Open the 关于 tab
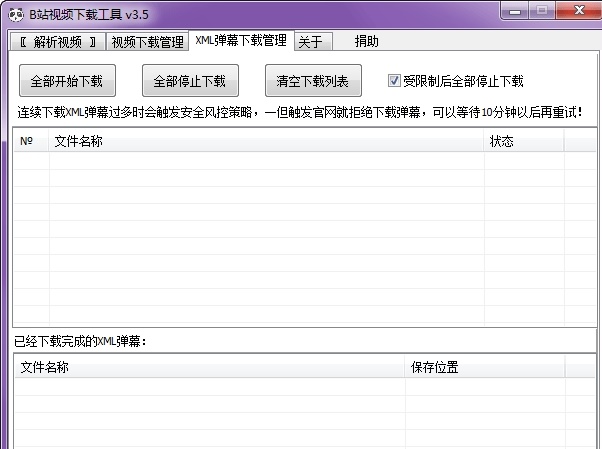This screenshot has width=602, height=449. point(313,41)
